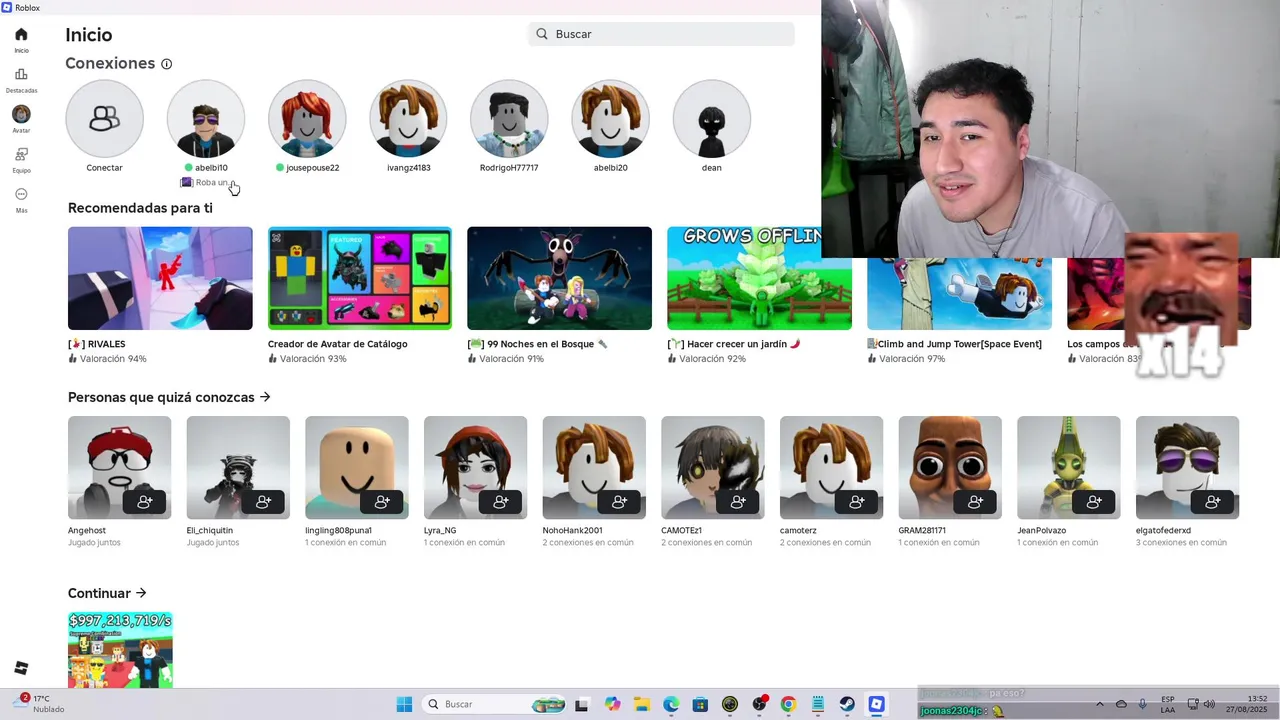Show hidden system tray icons

click(1100, 704)
